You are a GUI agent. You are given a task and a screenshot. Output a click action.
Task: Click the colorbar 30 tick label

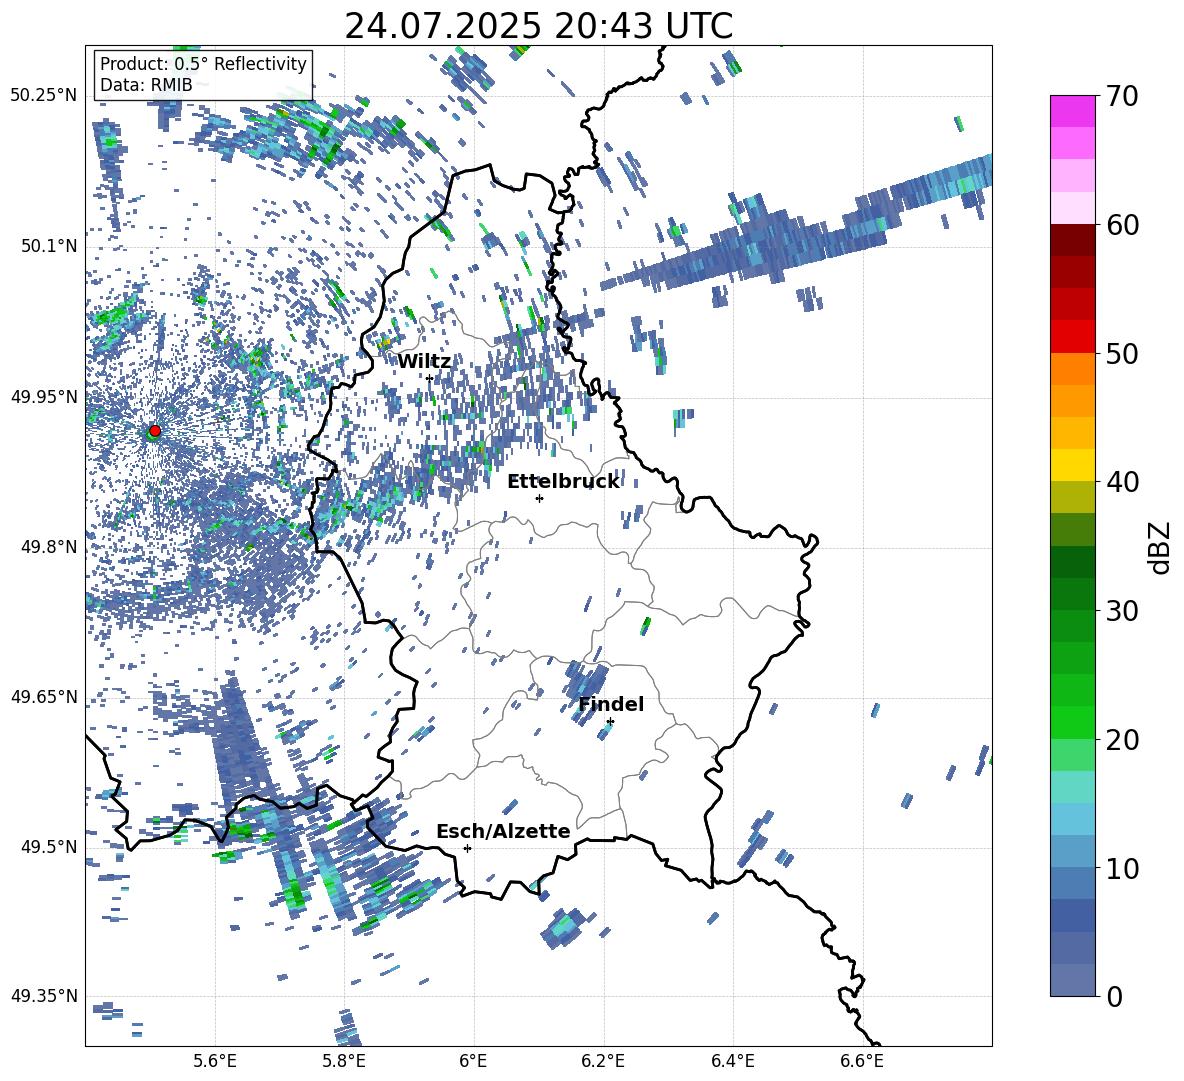click(x=1122, y=611)
